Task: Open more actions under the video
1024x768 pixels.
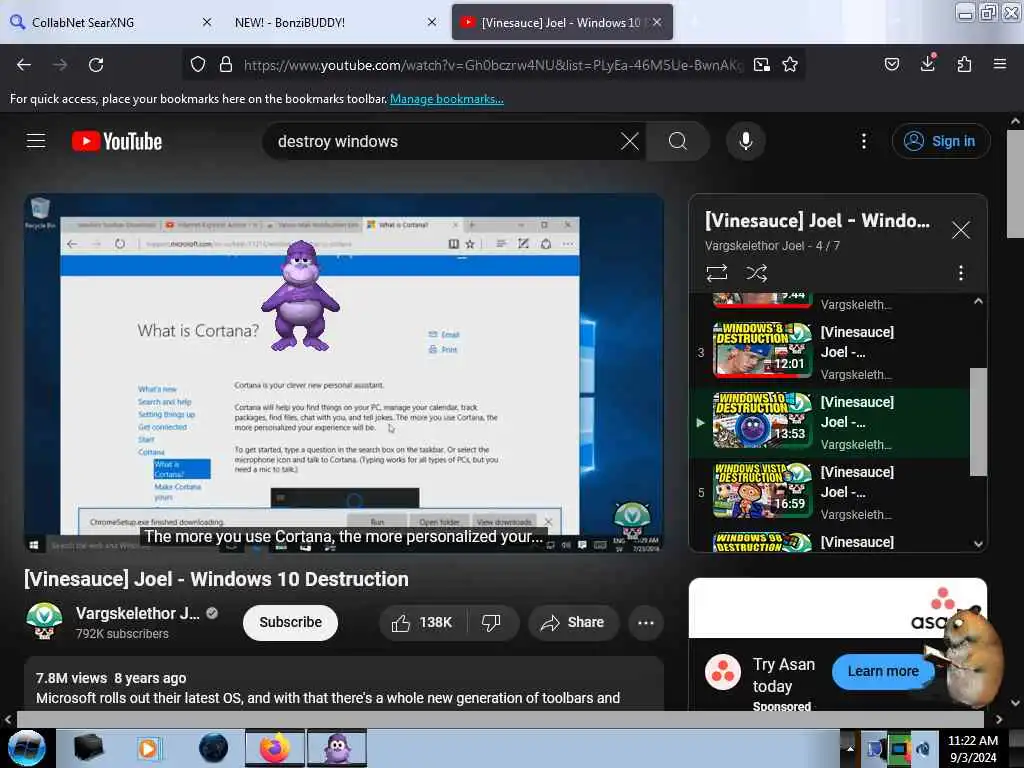Action: click(646, 622)
